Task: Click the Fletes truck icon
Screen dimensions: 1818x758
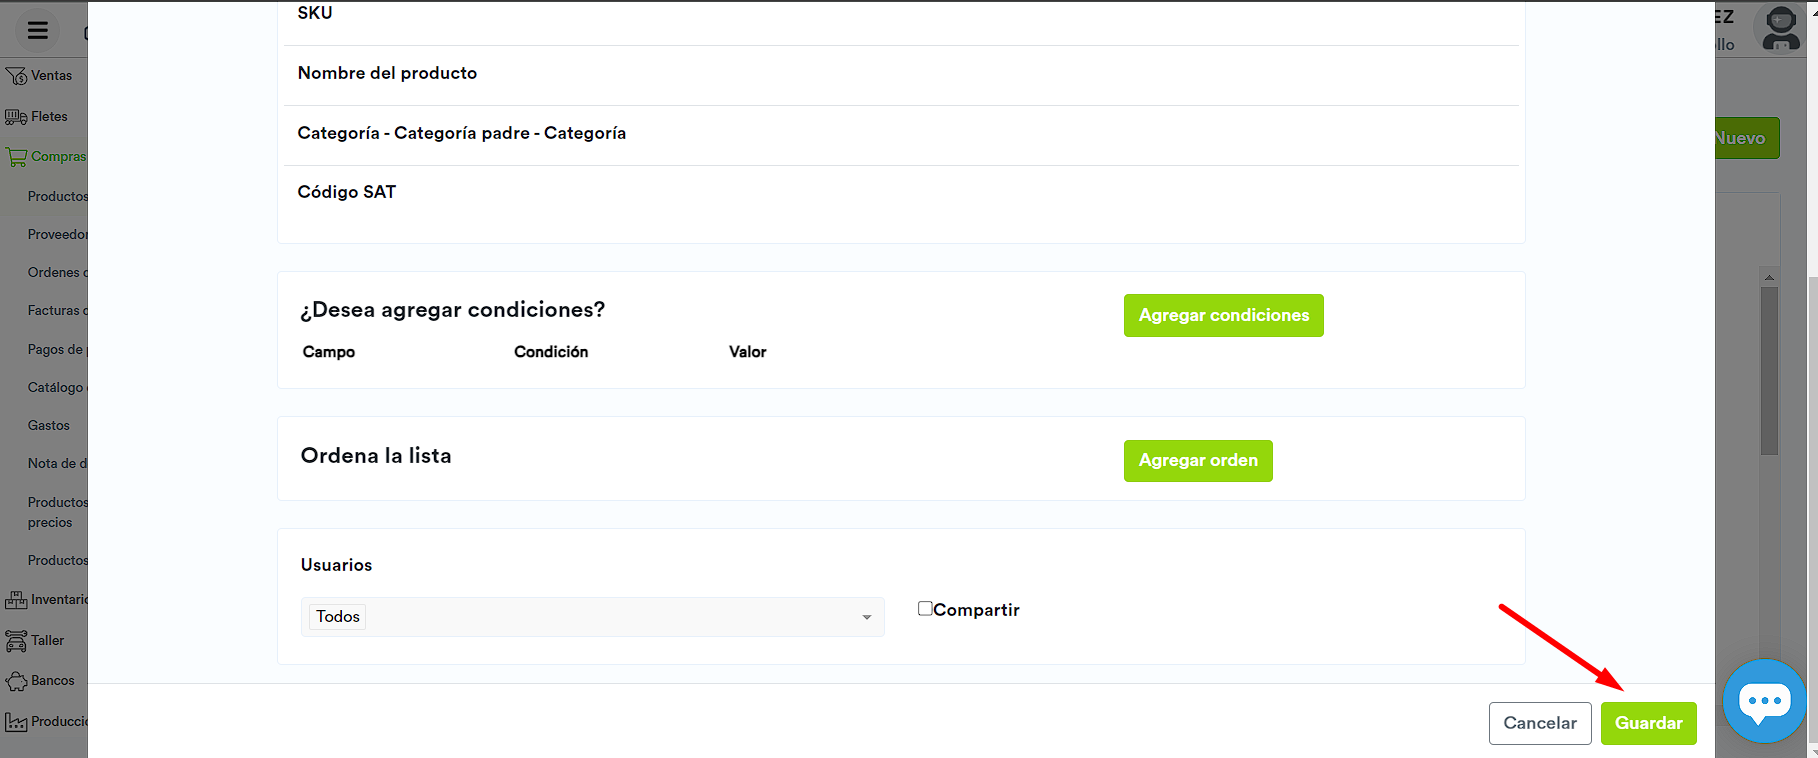Action: (16, 117)
